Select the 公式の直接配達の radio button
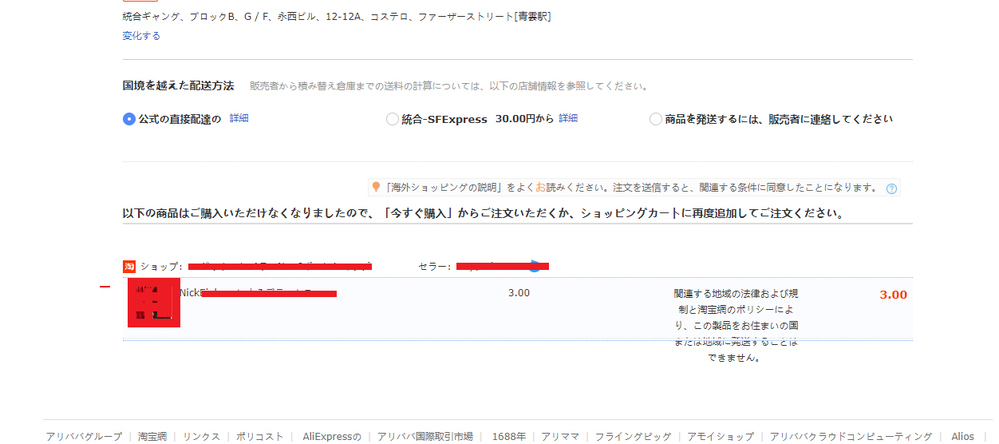Screen dimensions: 999x444 [x=129, y=119]
